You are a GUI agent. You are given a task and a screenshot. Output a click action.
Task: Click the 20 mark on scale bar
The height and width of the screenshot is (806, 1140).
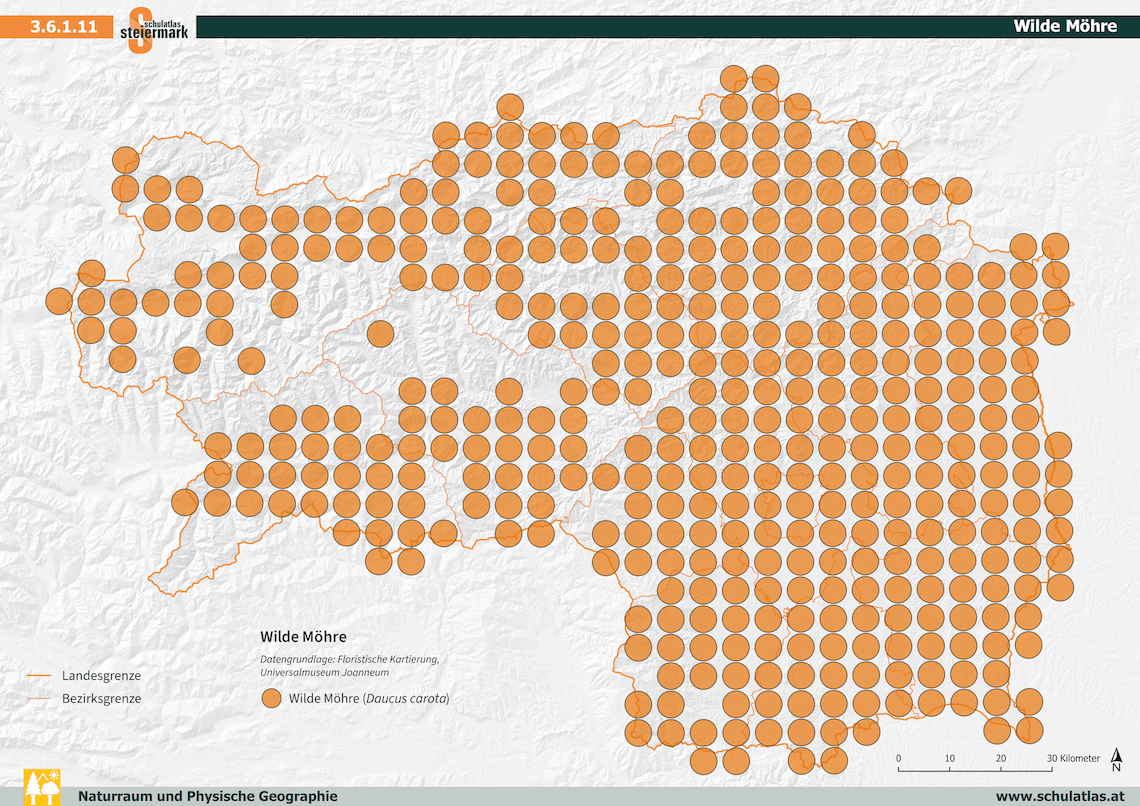(1000, 758)
